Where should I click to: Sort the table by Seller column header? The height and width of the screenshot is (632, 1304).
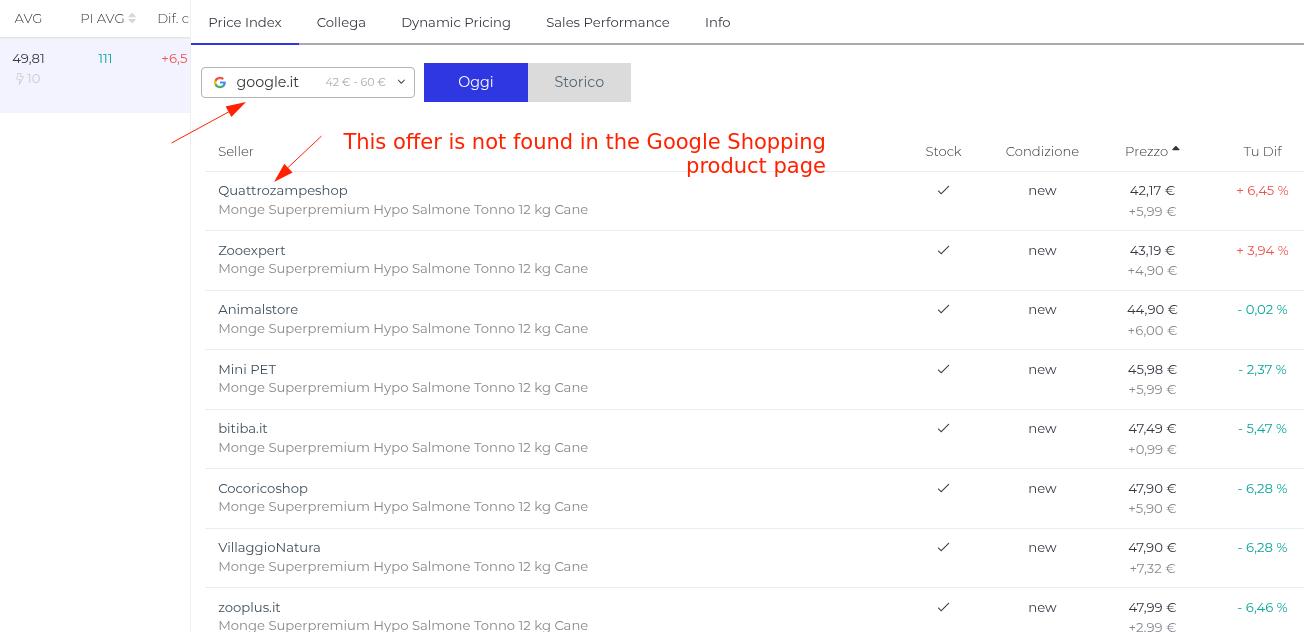click(x=236, y=151)
